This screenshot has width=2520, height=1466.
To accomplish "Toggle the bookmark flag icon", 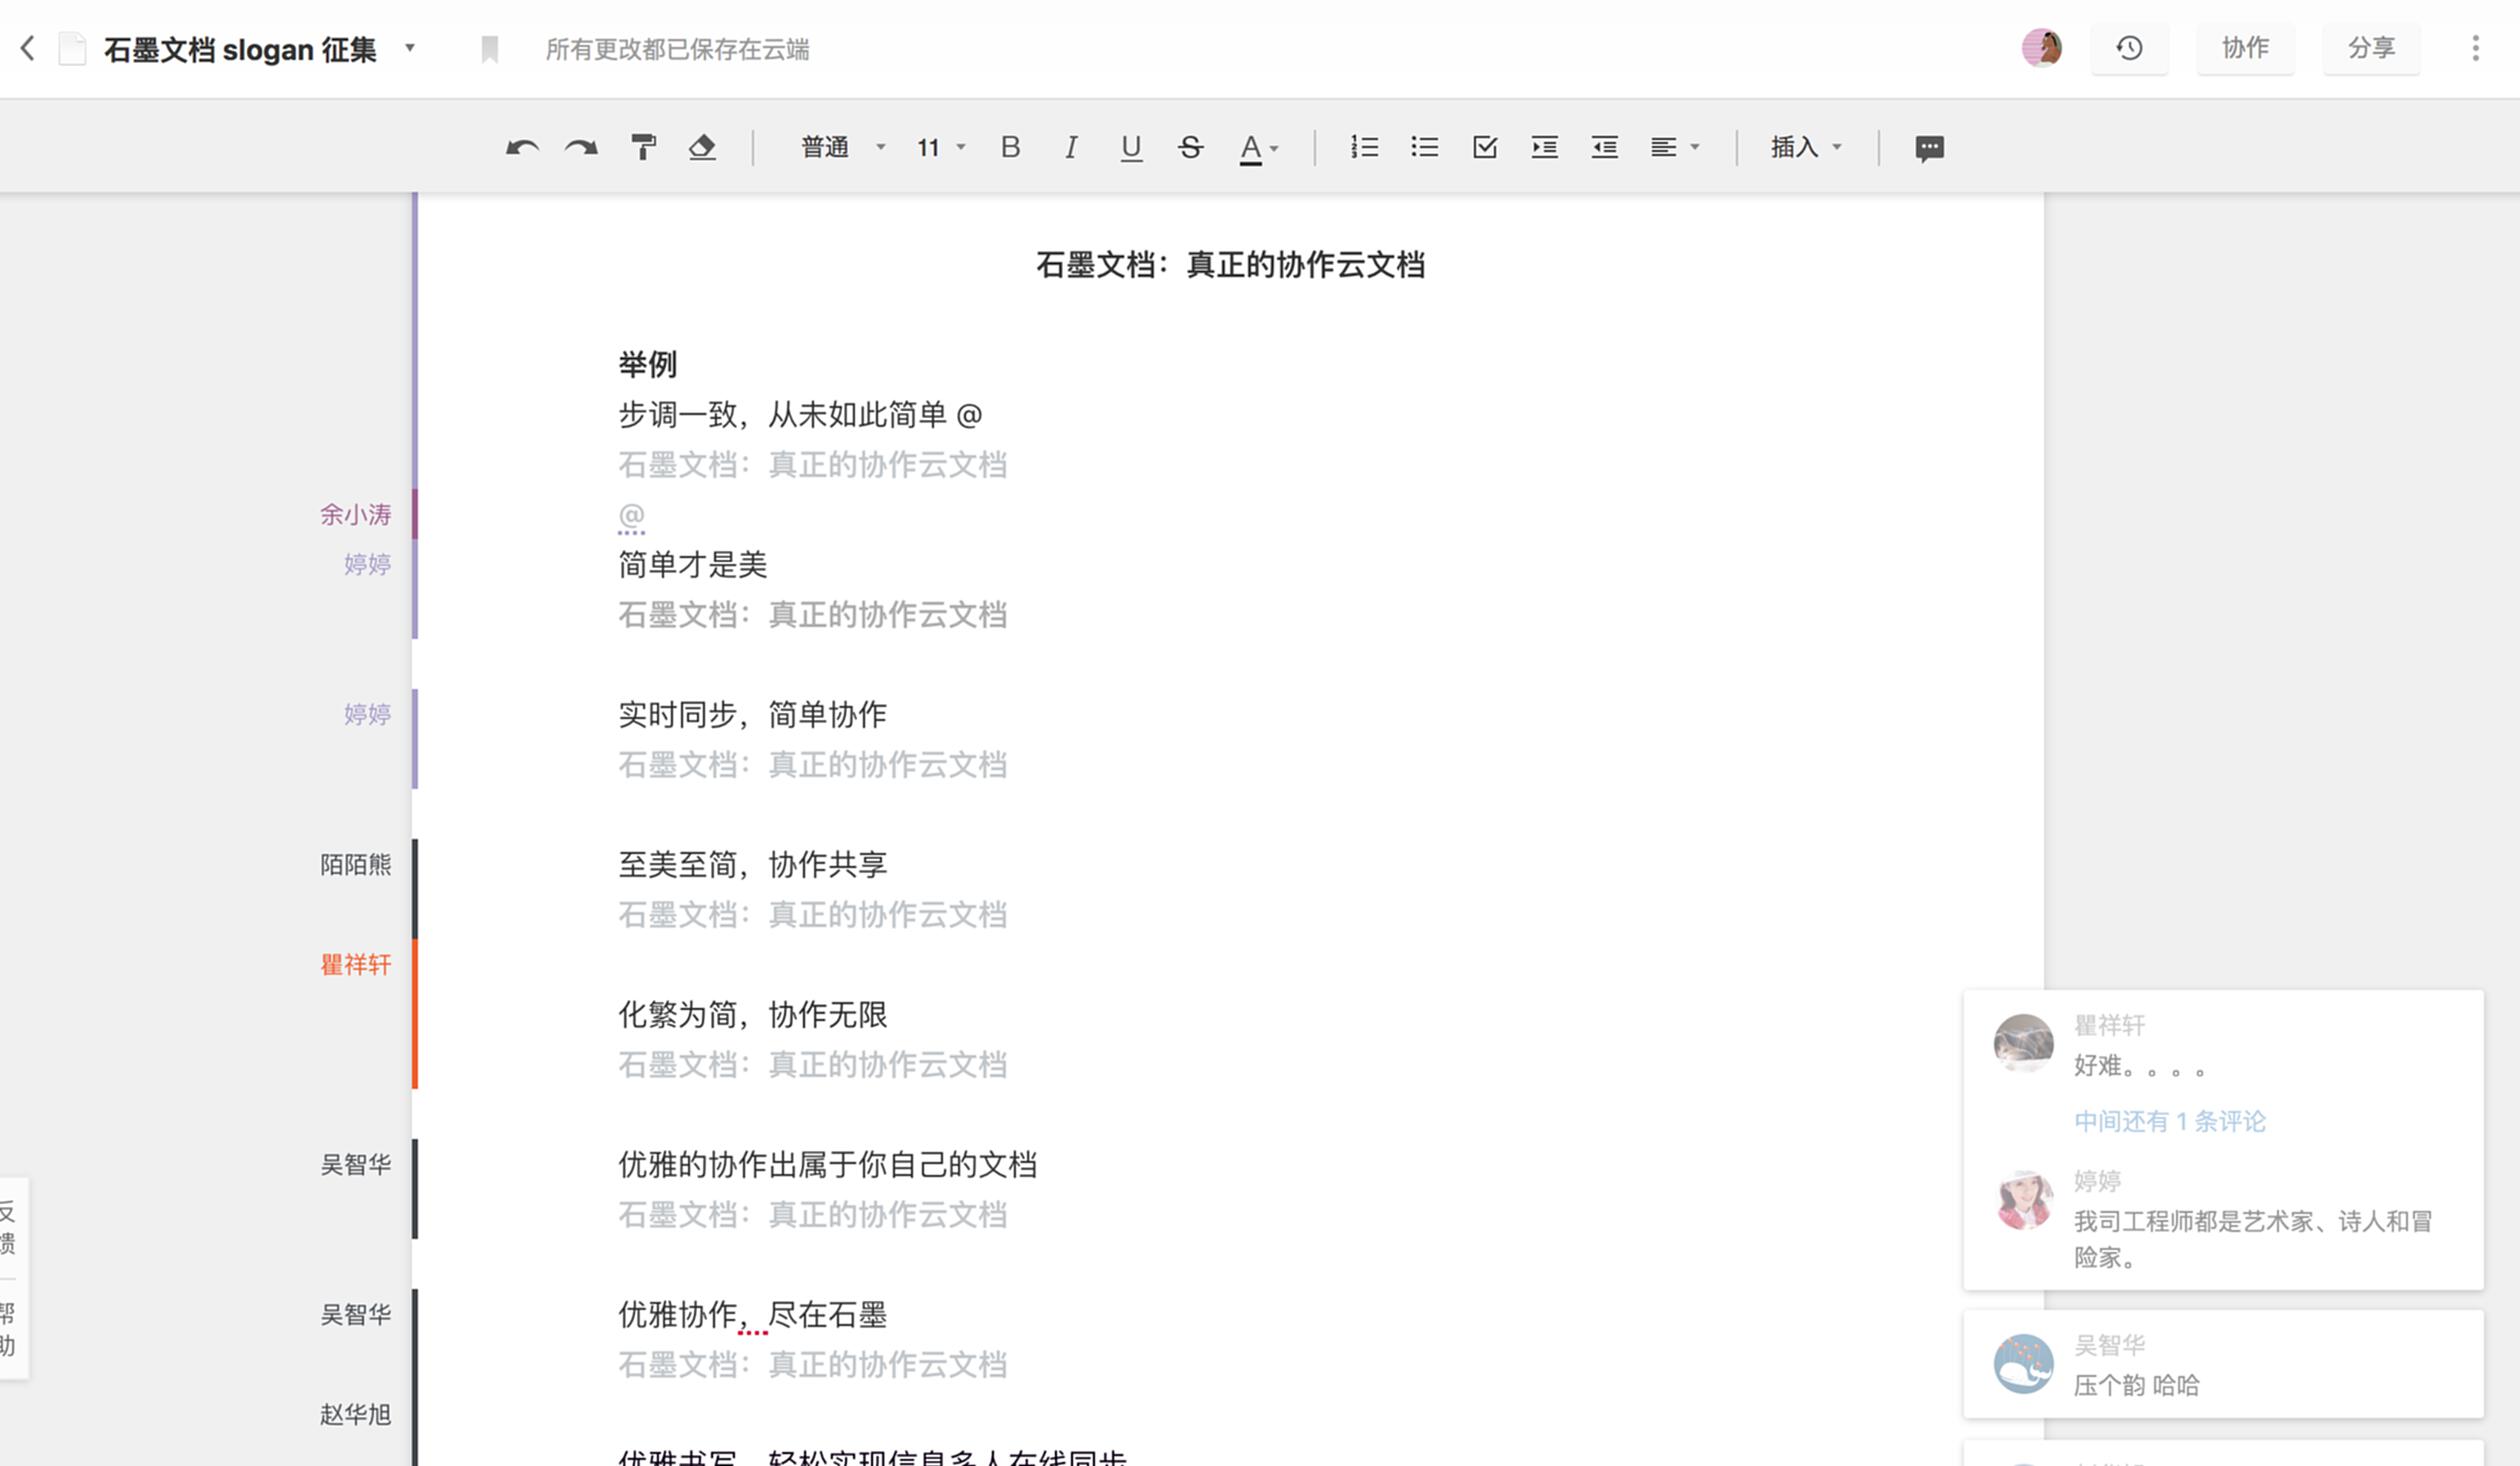I will pos(489,49).
